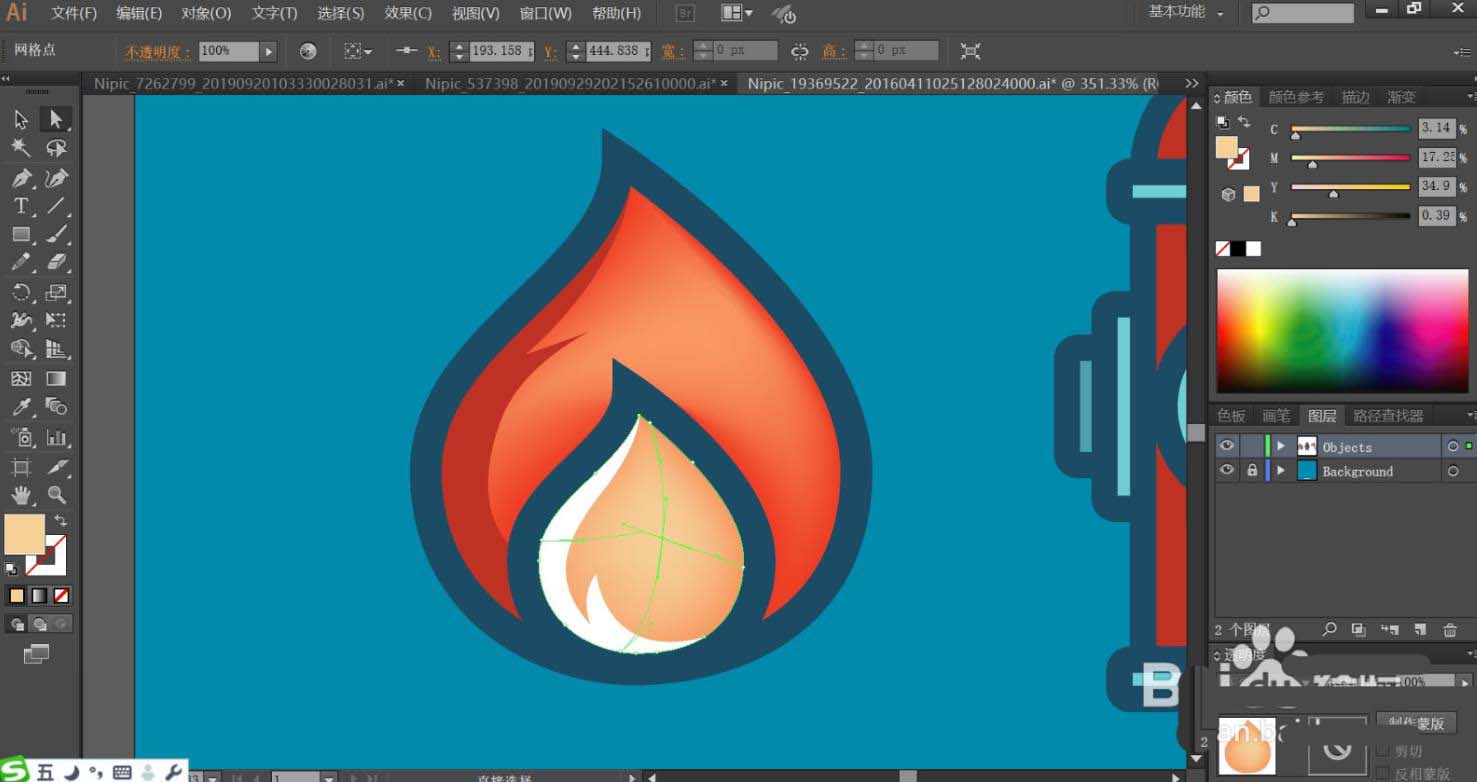
Task: Select the Pencil tool
Action: pos(21,263)
